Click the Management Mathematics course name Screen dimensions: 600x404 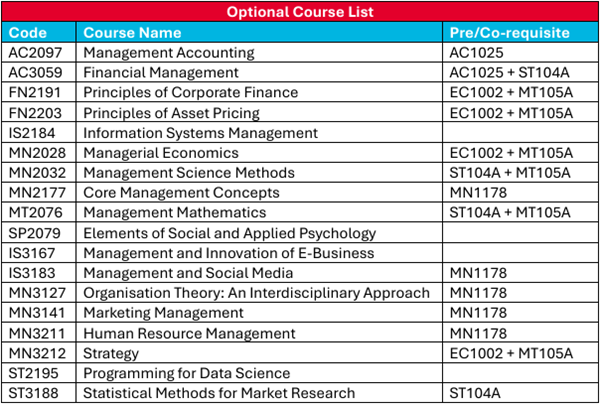click(x=175, y=212)
